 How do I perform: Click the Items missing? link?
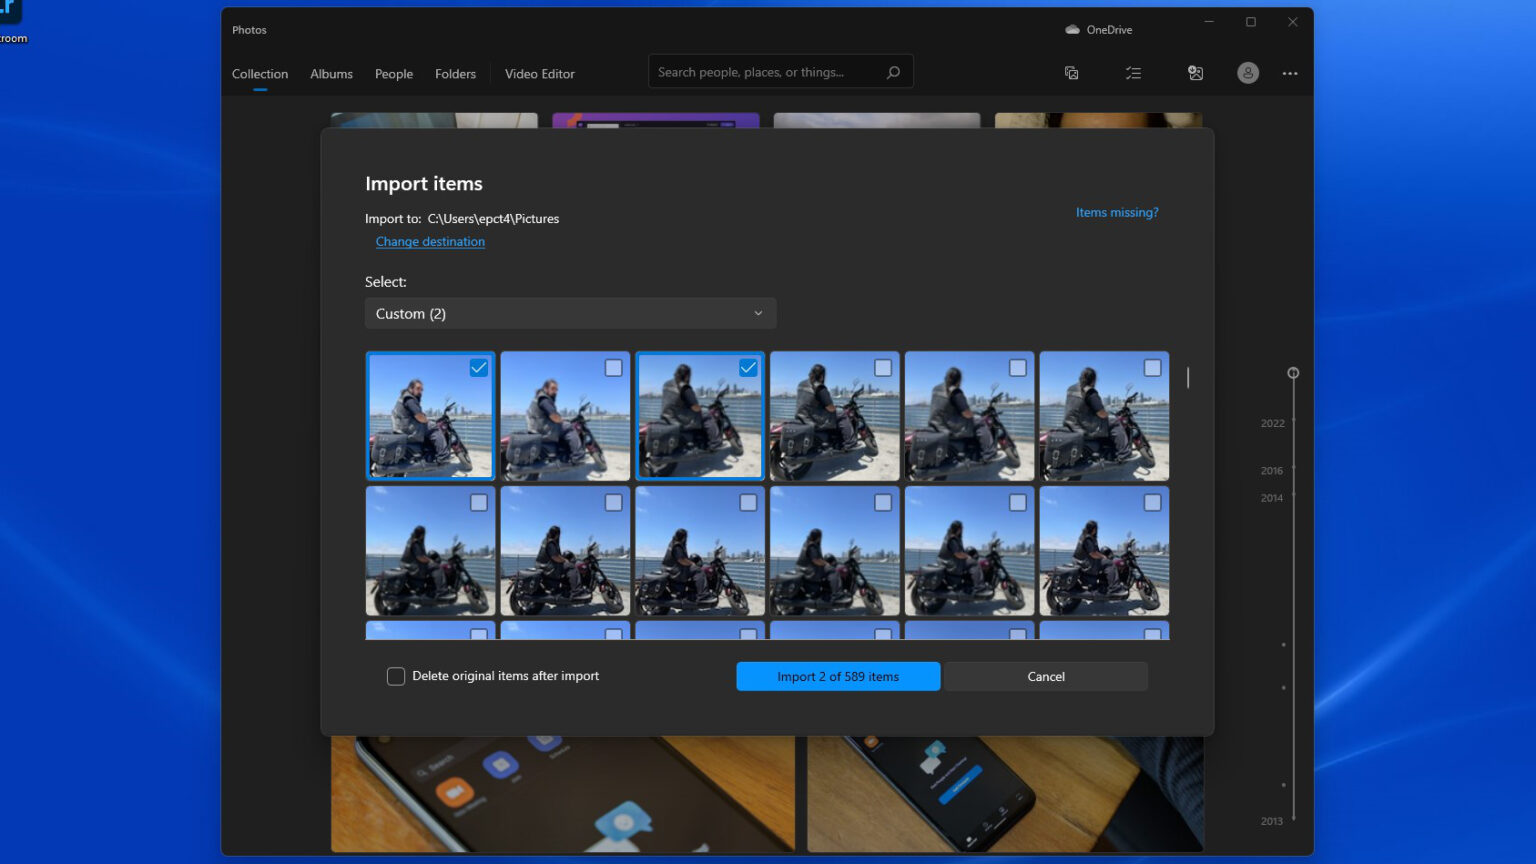(x=1117, y=212)
